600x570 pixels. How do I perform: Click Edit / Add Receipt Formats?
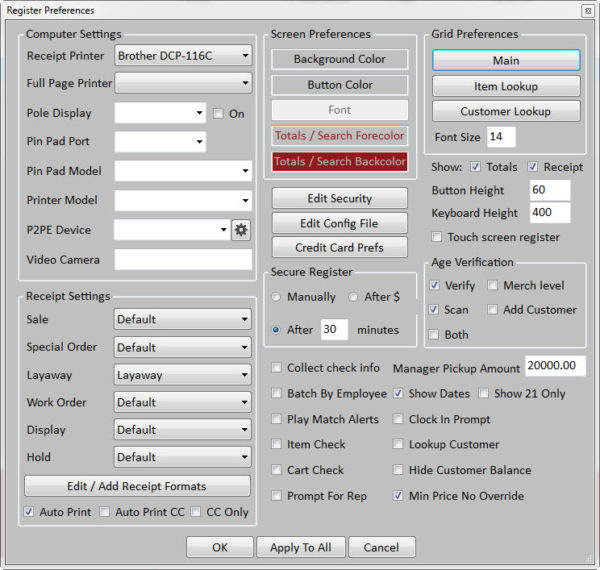[137, 486]
